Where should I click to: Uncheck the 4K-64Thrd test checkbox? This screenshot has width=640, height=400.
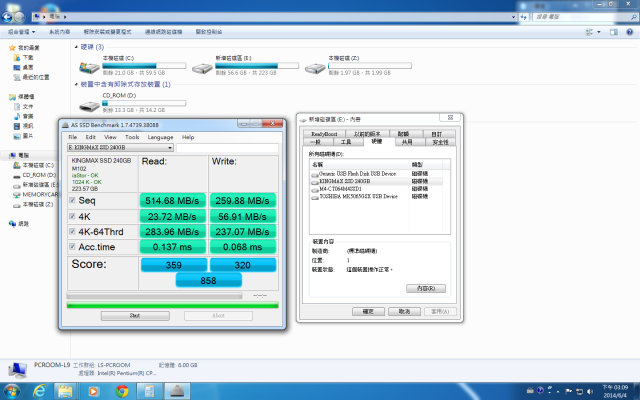[72, 231]
